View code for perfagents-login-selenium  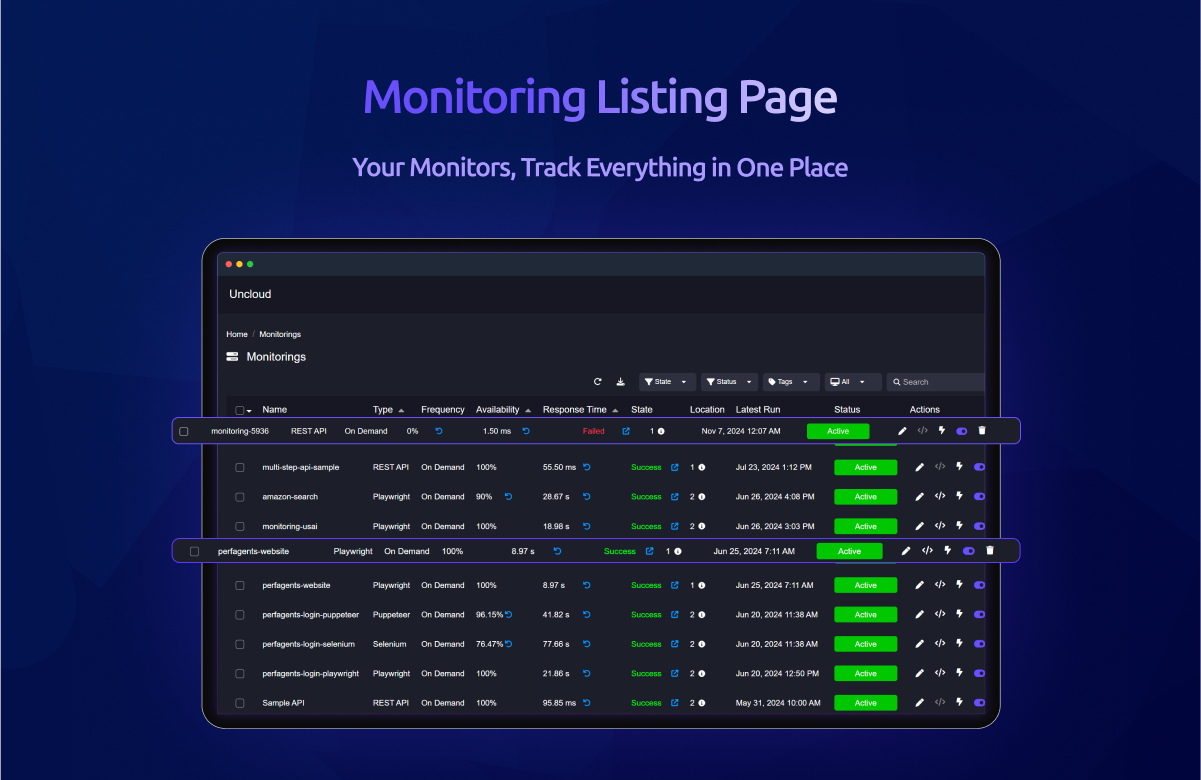coord(940,644)
